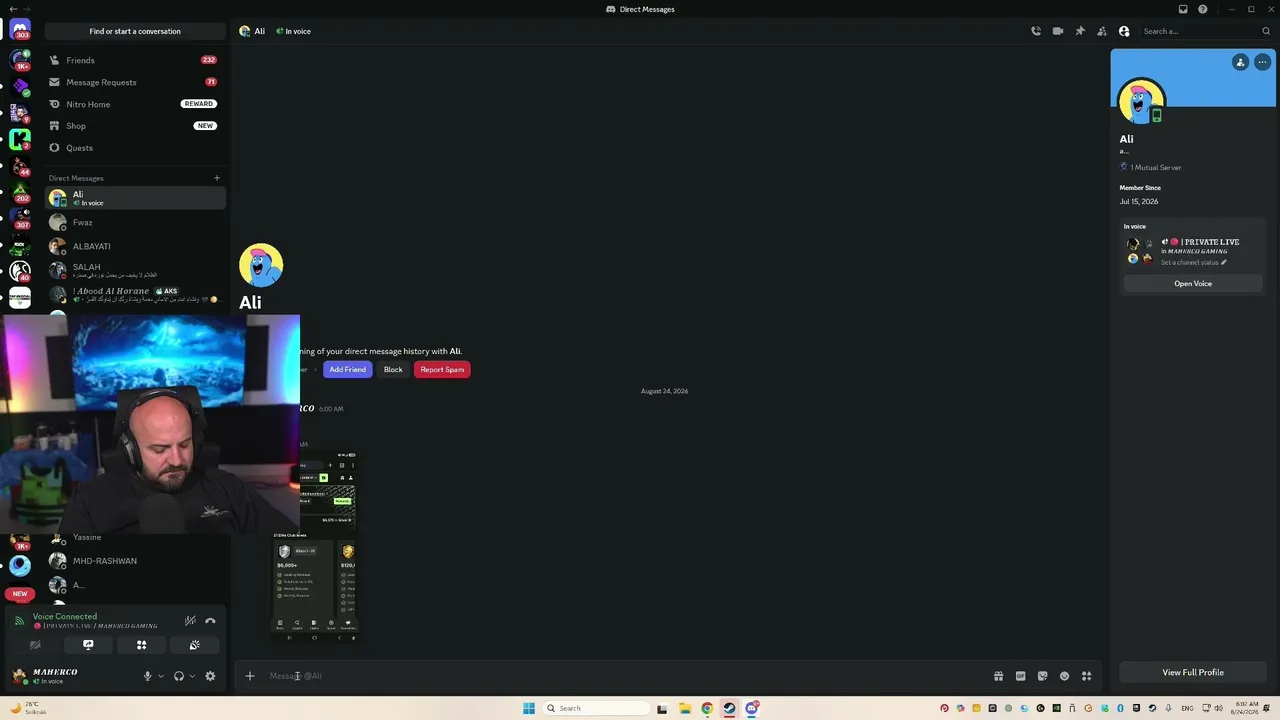Create a new DM with plus icon
Image resolution: width=1280 pixels, height=720 pixels.
[217, 178]
